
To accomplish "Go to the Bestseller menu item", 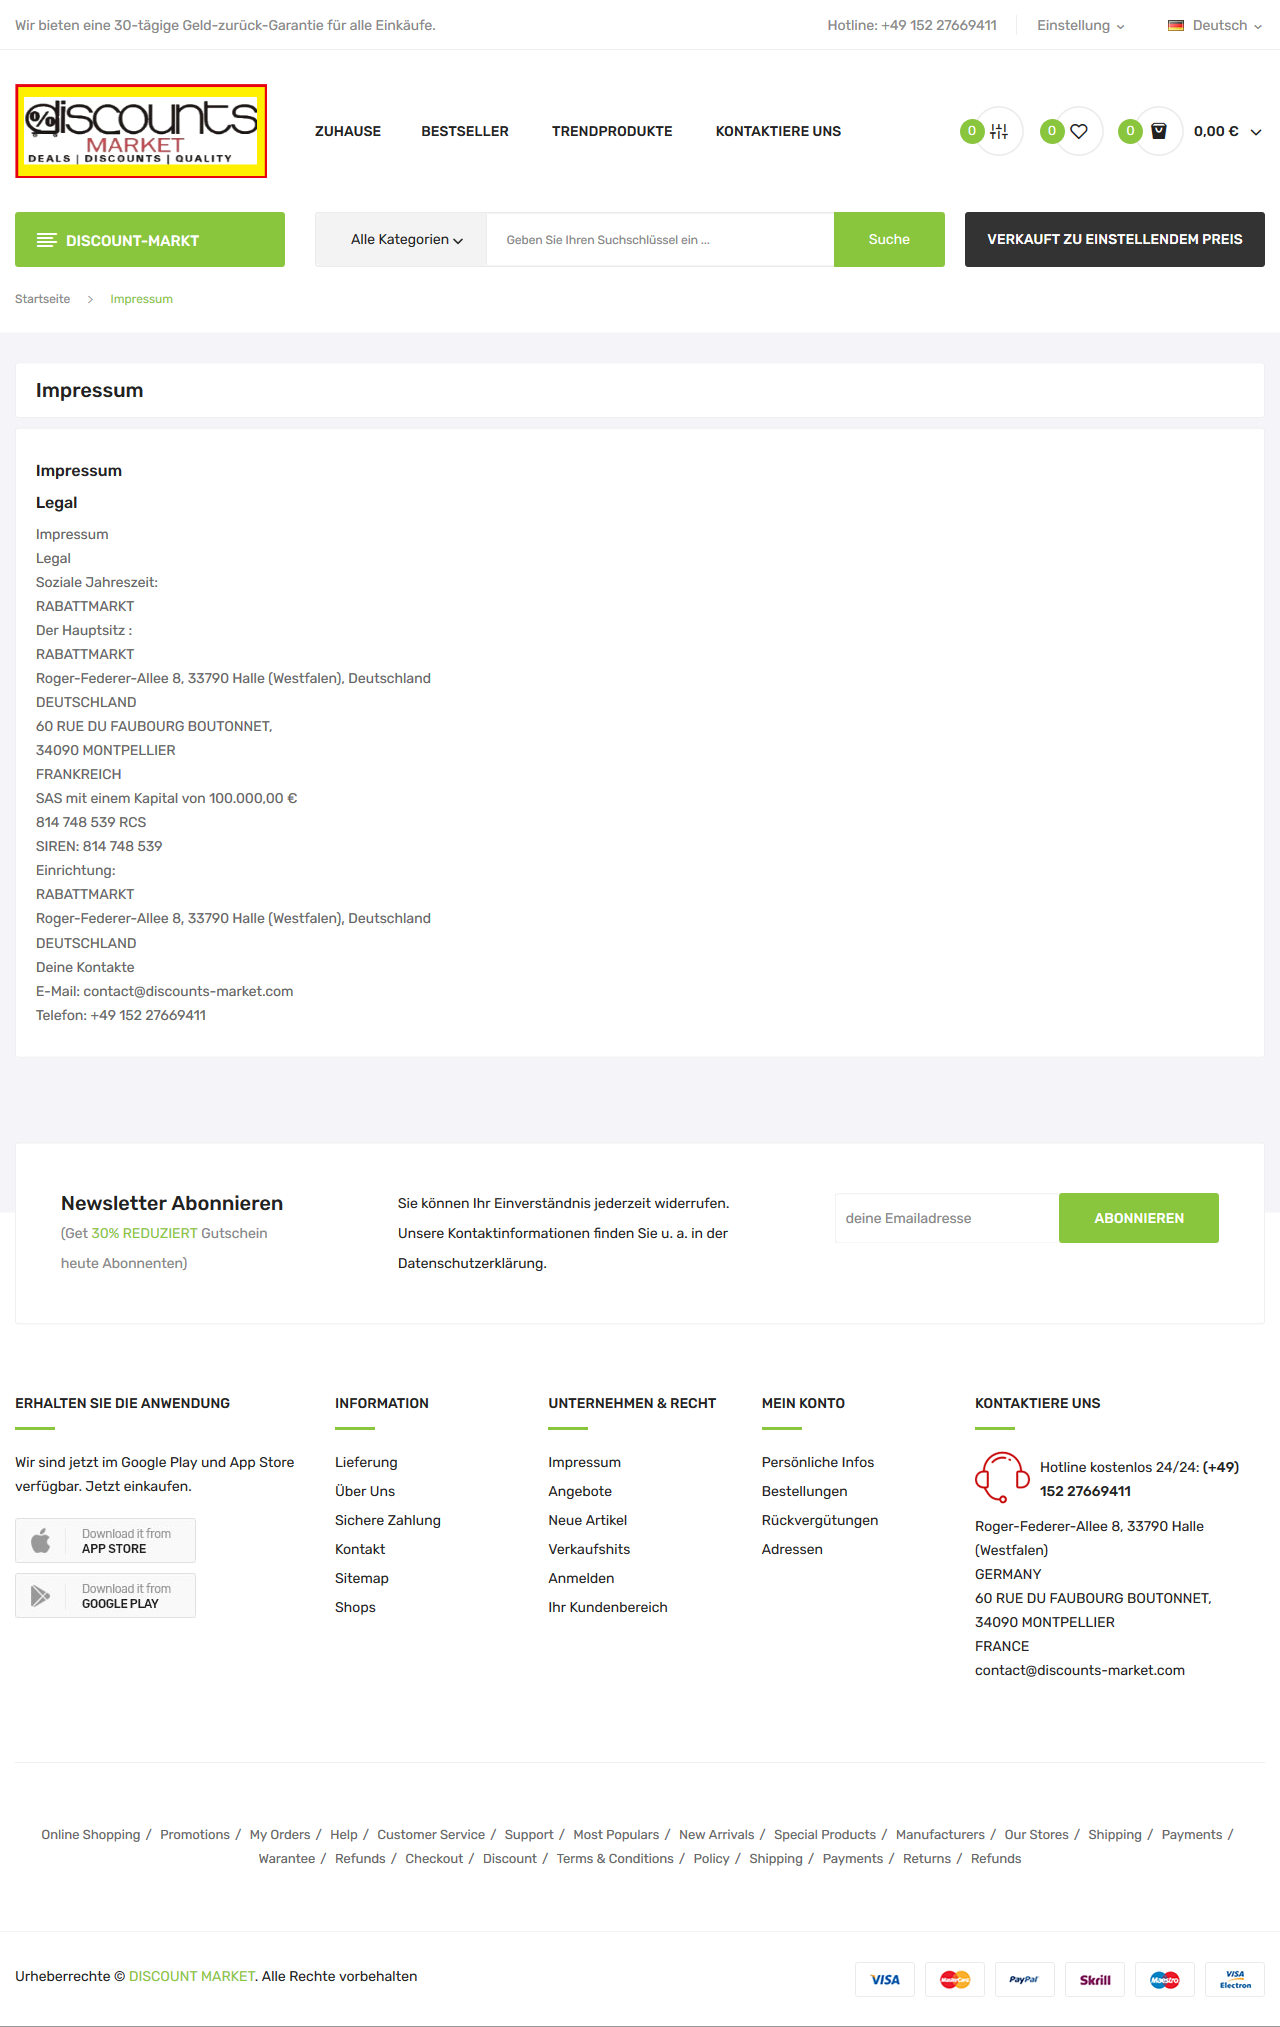I will (x=465, y=131).
